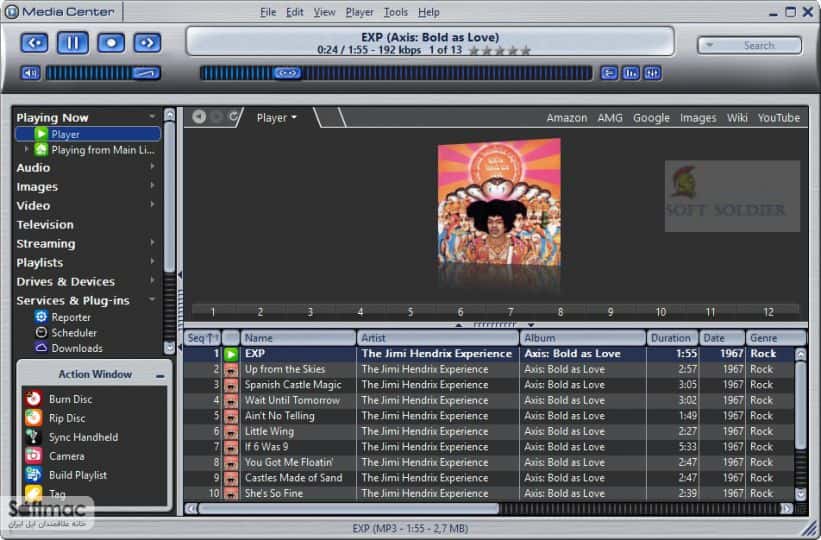Stop playback with the stop button
The height and width of the screenshot is (540, 821).
111,42
